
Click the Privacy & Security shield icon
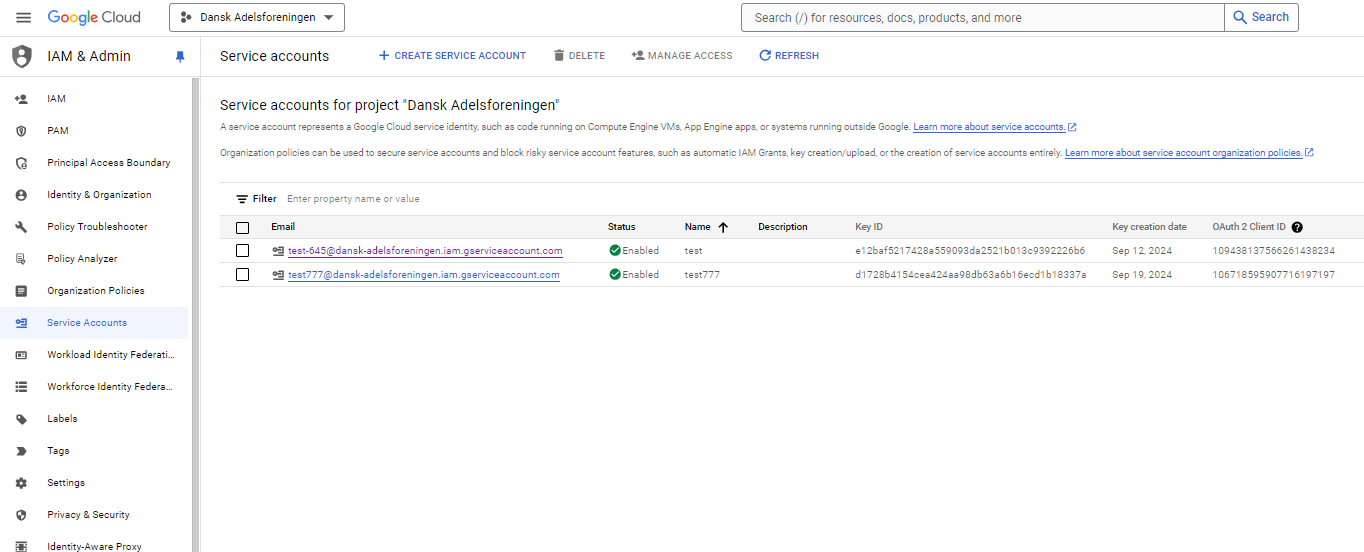pos(21,515)
